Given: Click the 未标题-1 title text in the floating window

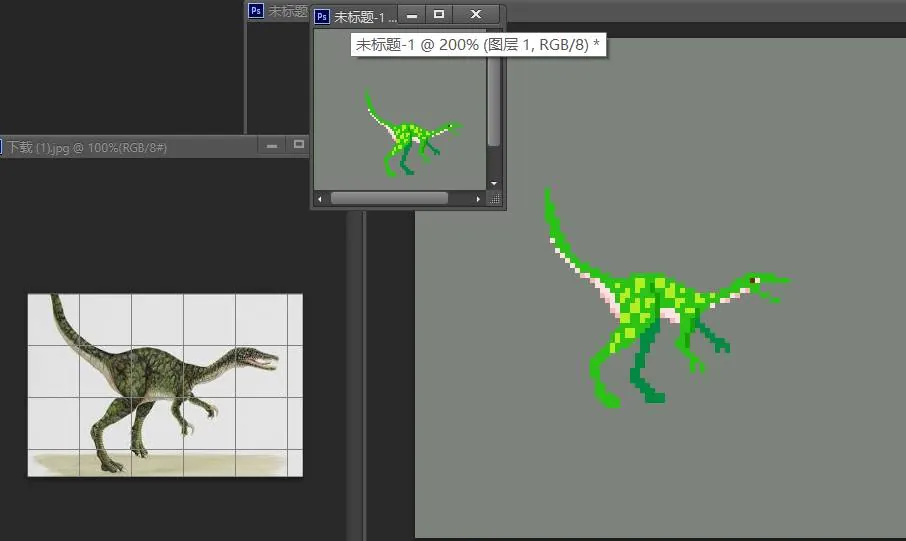Looking at the screenshot, I should pyautogui.click(x=364, y=17).
